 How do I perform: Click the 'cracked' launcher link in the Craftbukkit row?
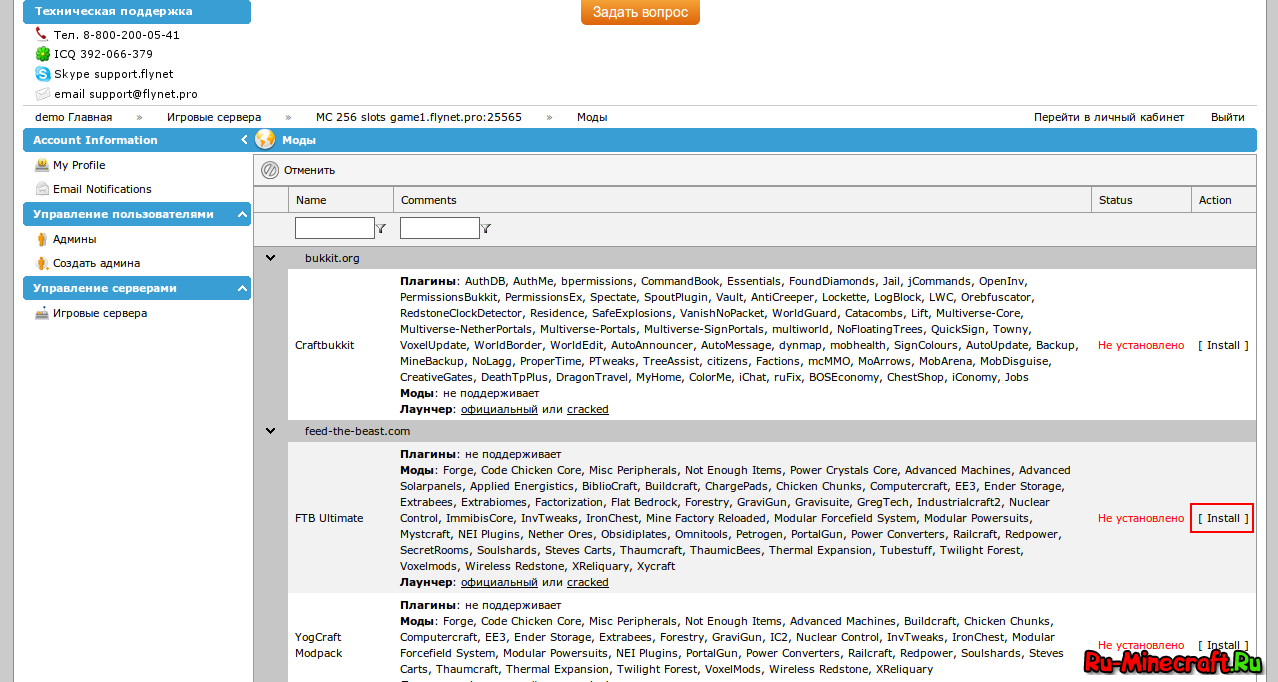[587, 409]
